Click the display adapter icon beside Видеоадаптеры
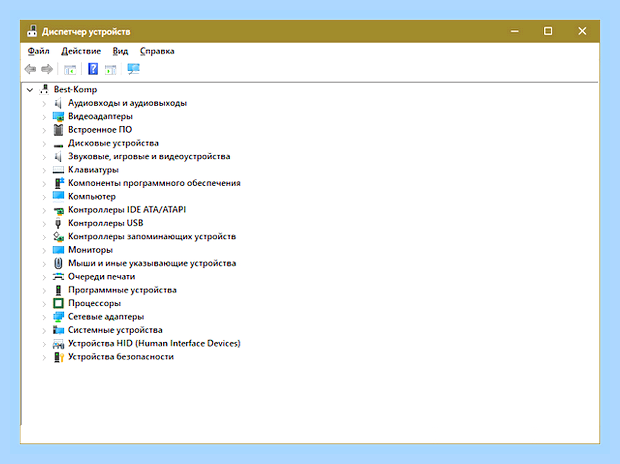Viewport: 620px width, 464px height. point(58,116)
